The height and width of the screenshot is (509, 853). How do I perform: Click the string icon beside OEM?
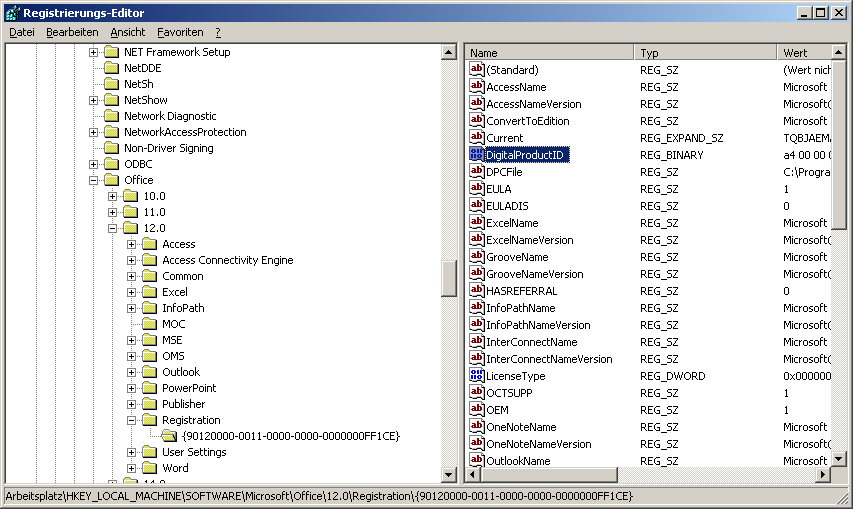(x=476, y=409)
